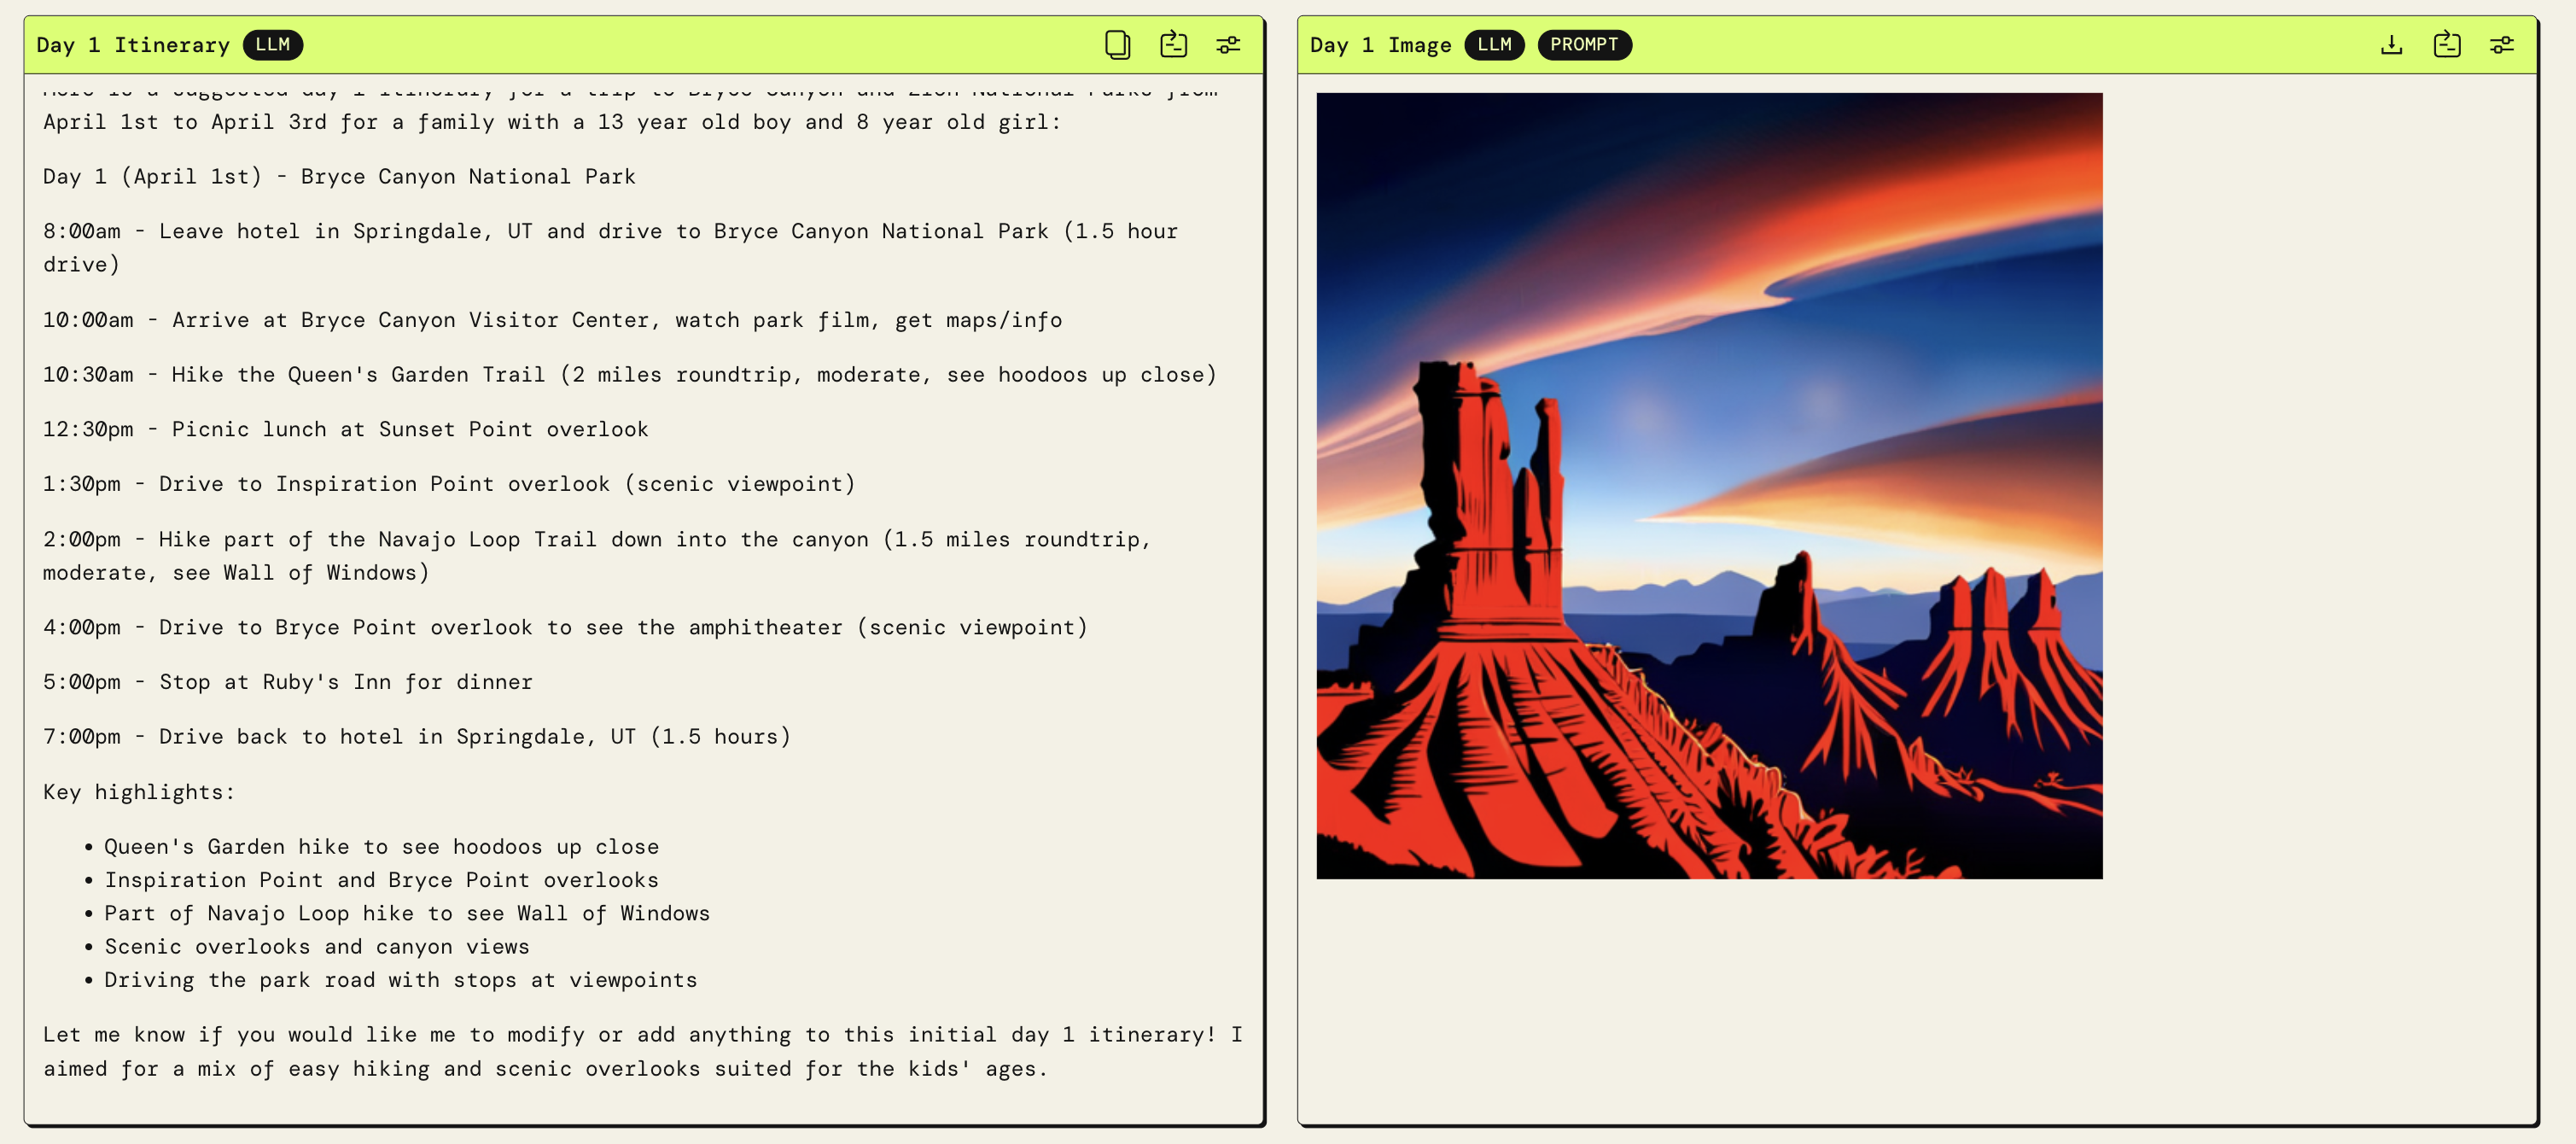Click the LLM badge on Day 1 Itinerary

[272, 45]
